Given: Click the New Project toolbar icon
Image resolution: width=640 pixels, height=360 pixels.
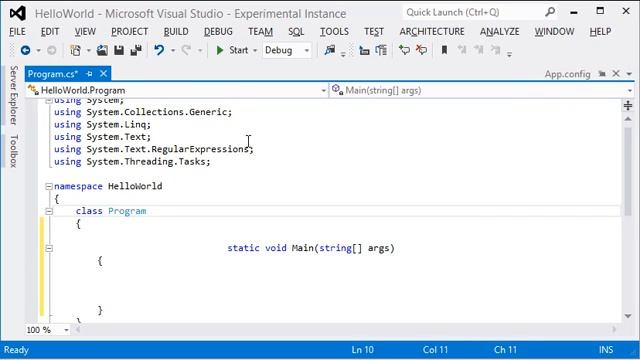Looking at the screenshot, I should tap(76, 50).
